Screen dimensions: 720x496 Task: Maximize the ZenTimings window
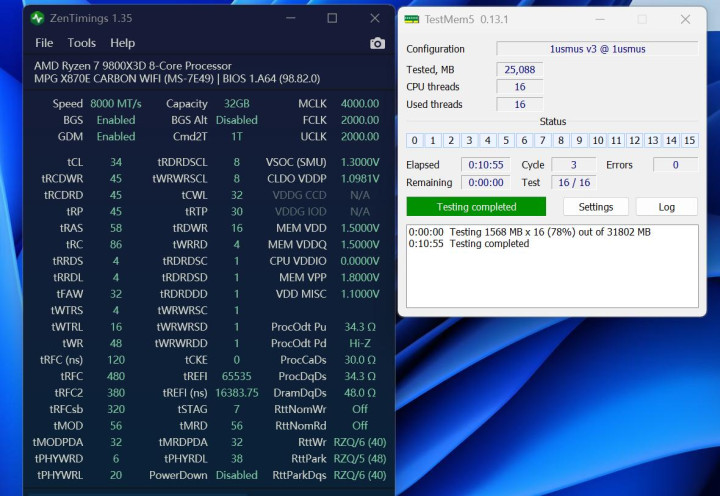pos(332,18)
